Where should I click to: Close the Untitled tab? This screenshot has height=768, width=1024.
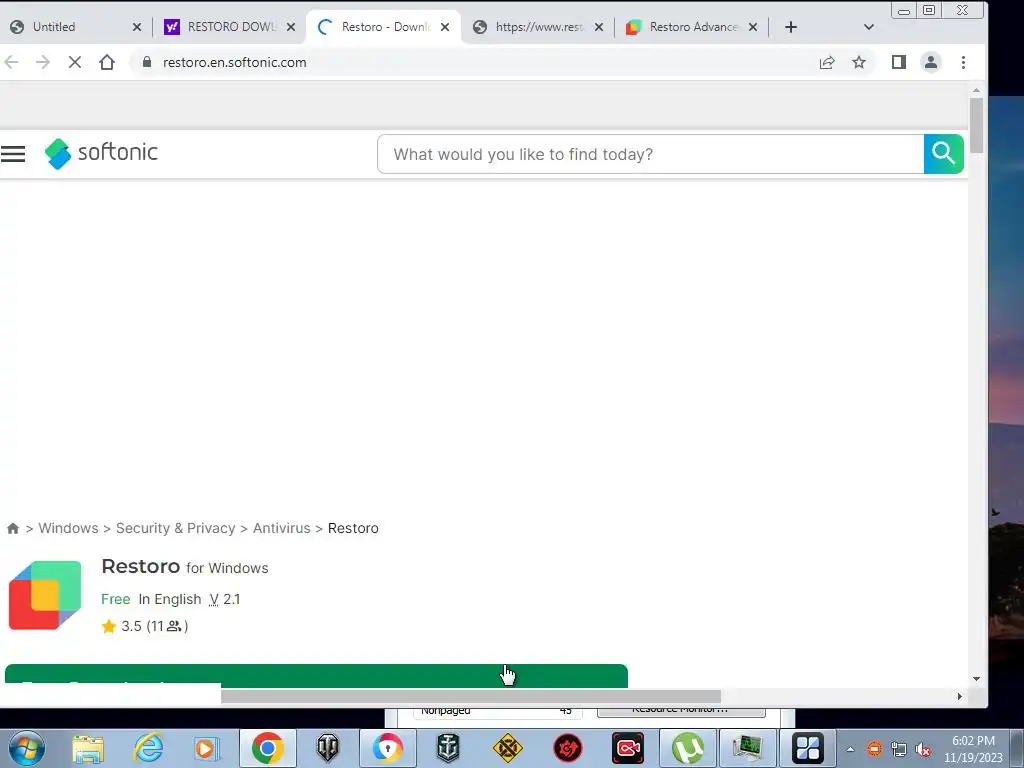coord(136,27)
